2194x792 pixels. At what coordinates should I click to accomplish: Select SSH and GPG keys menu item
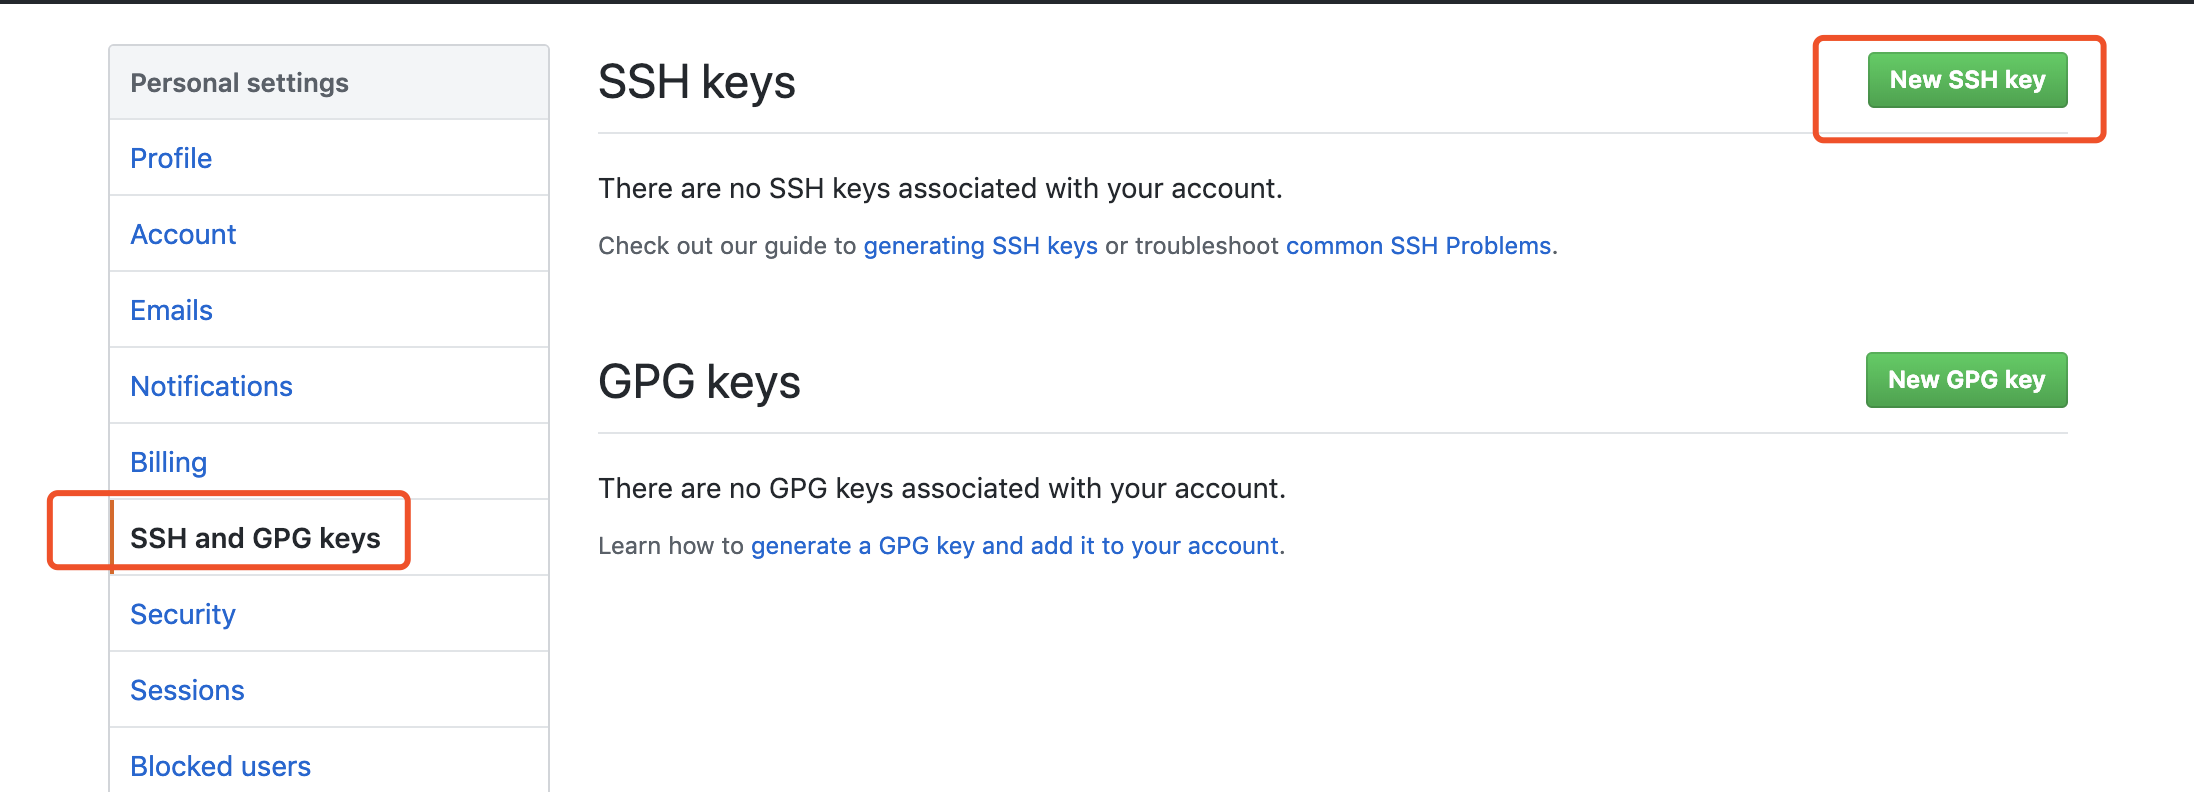click(255, 538)
